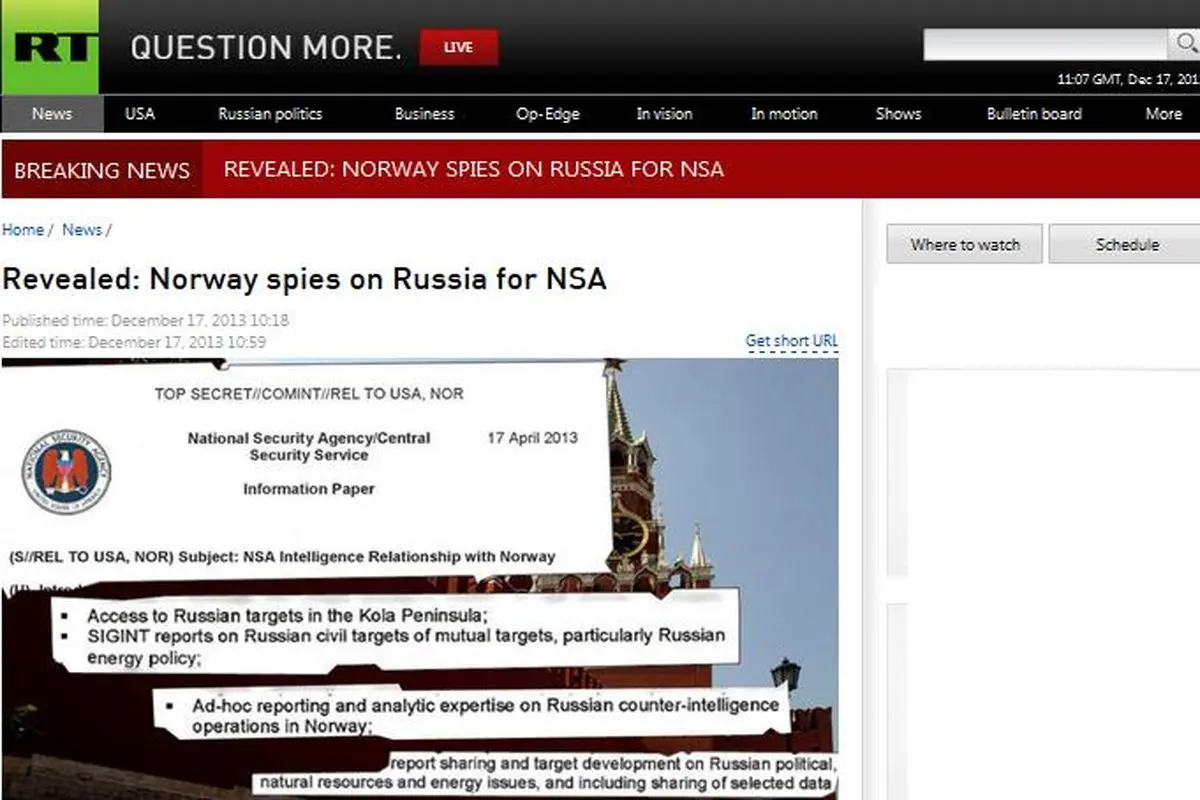
Task: Go to Shows page
Action: tap(898, 114)
